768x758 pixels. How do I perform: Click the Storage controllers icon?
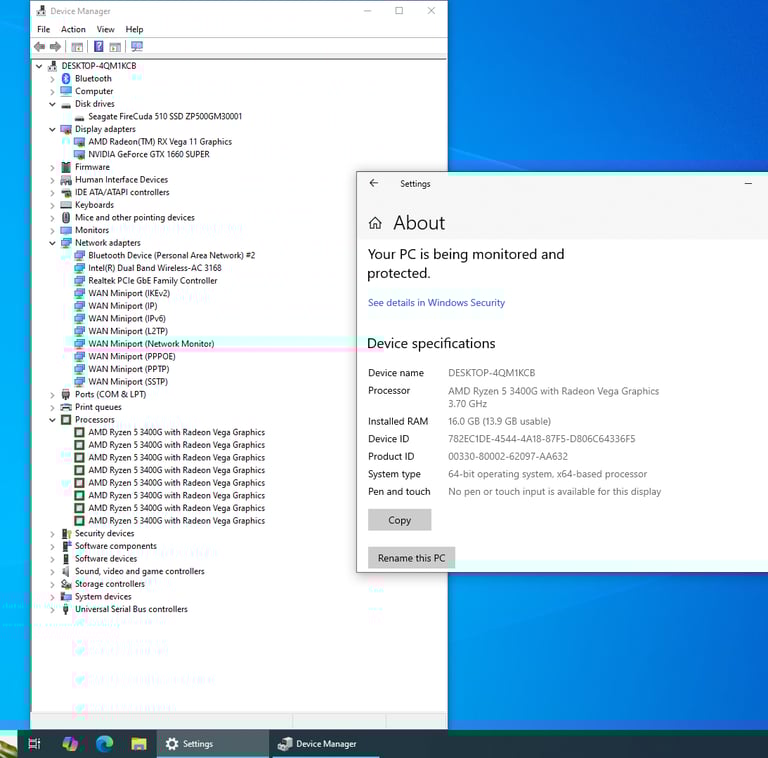coord(66,584)
